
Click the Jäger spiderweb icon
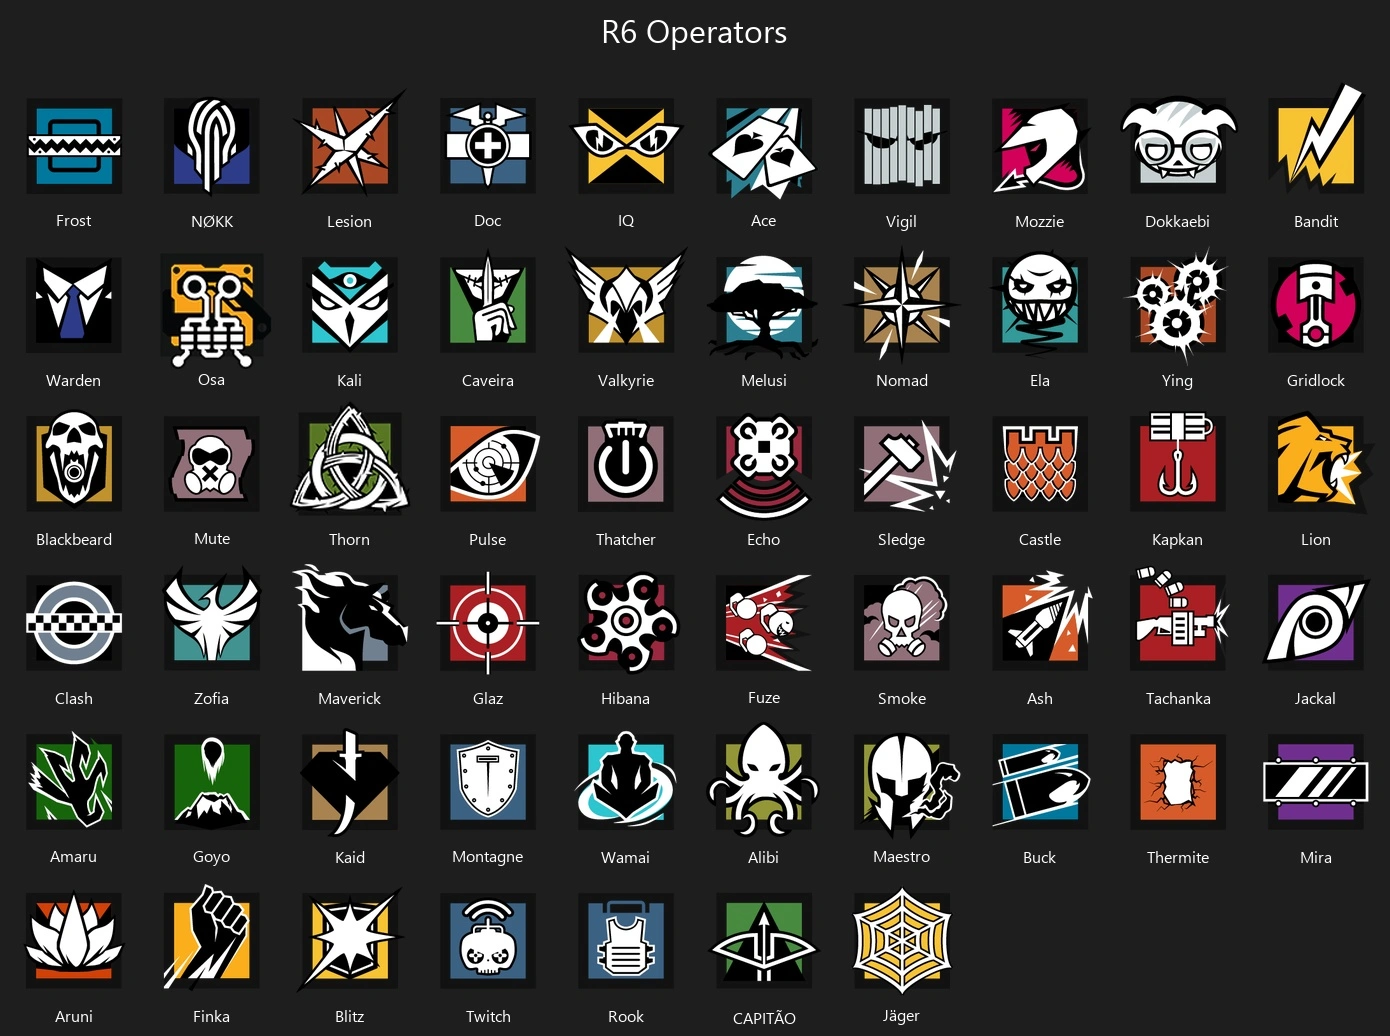click(x=902, y=941)
